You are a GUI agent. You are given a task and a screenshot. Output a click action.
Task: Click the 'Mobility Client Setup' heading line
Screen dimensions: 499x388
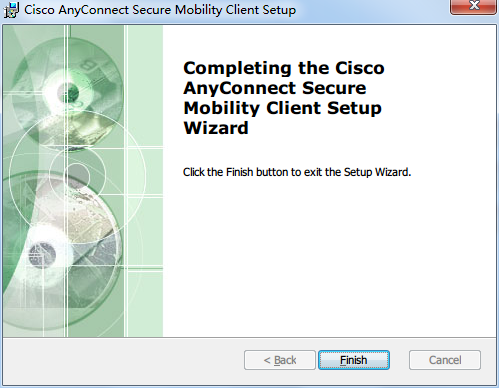point(282,108)
